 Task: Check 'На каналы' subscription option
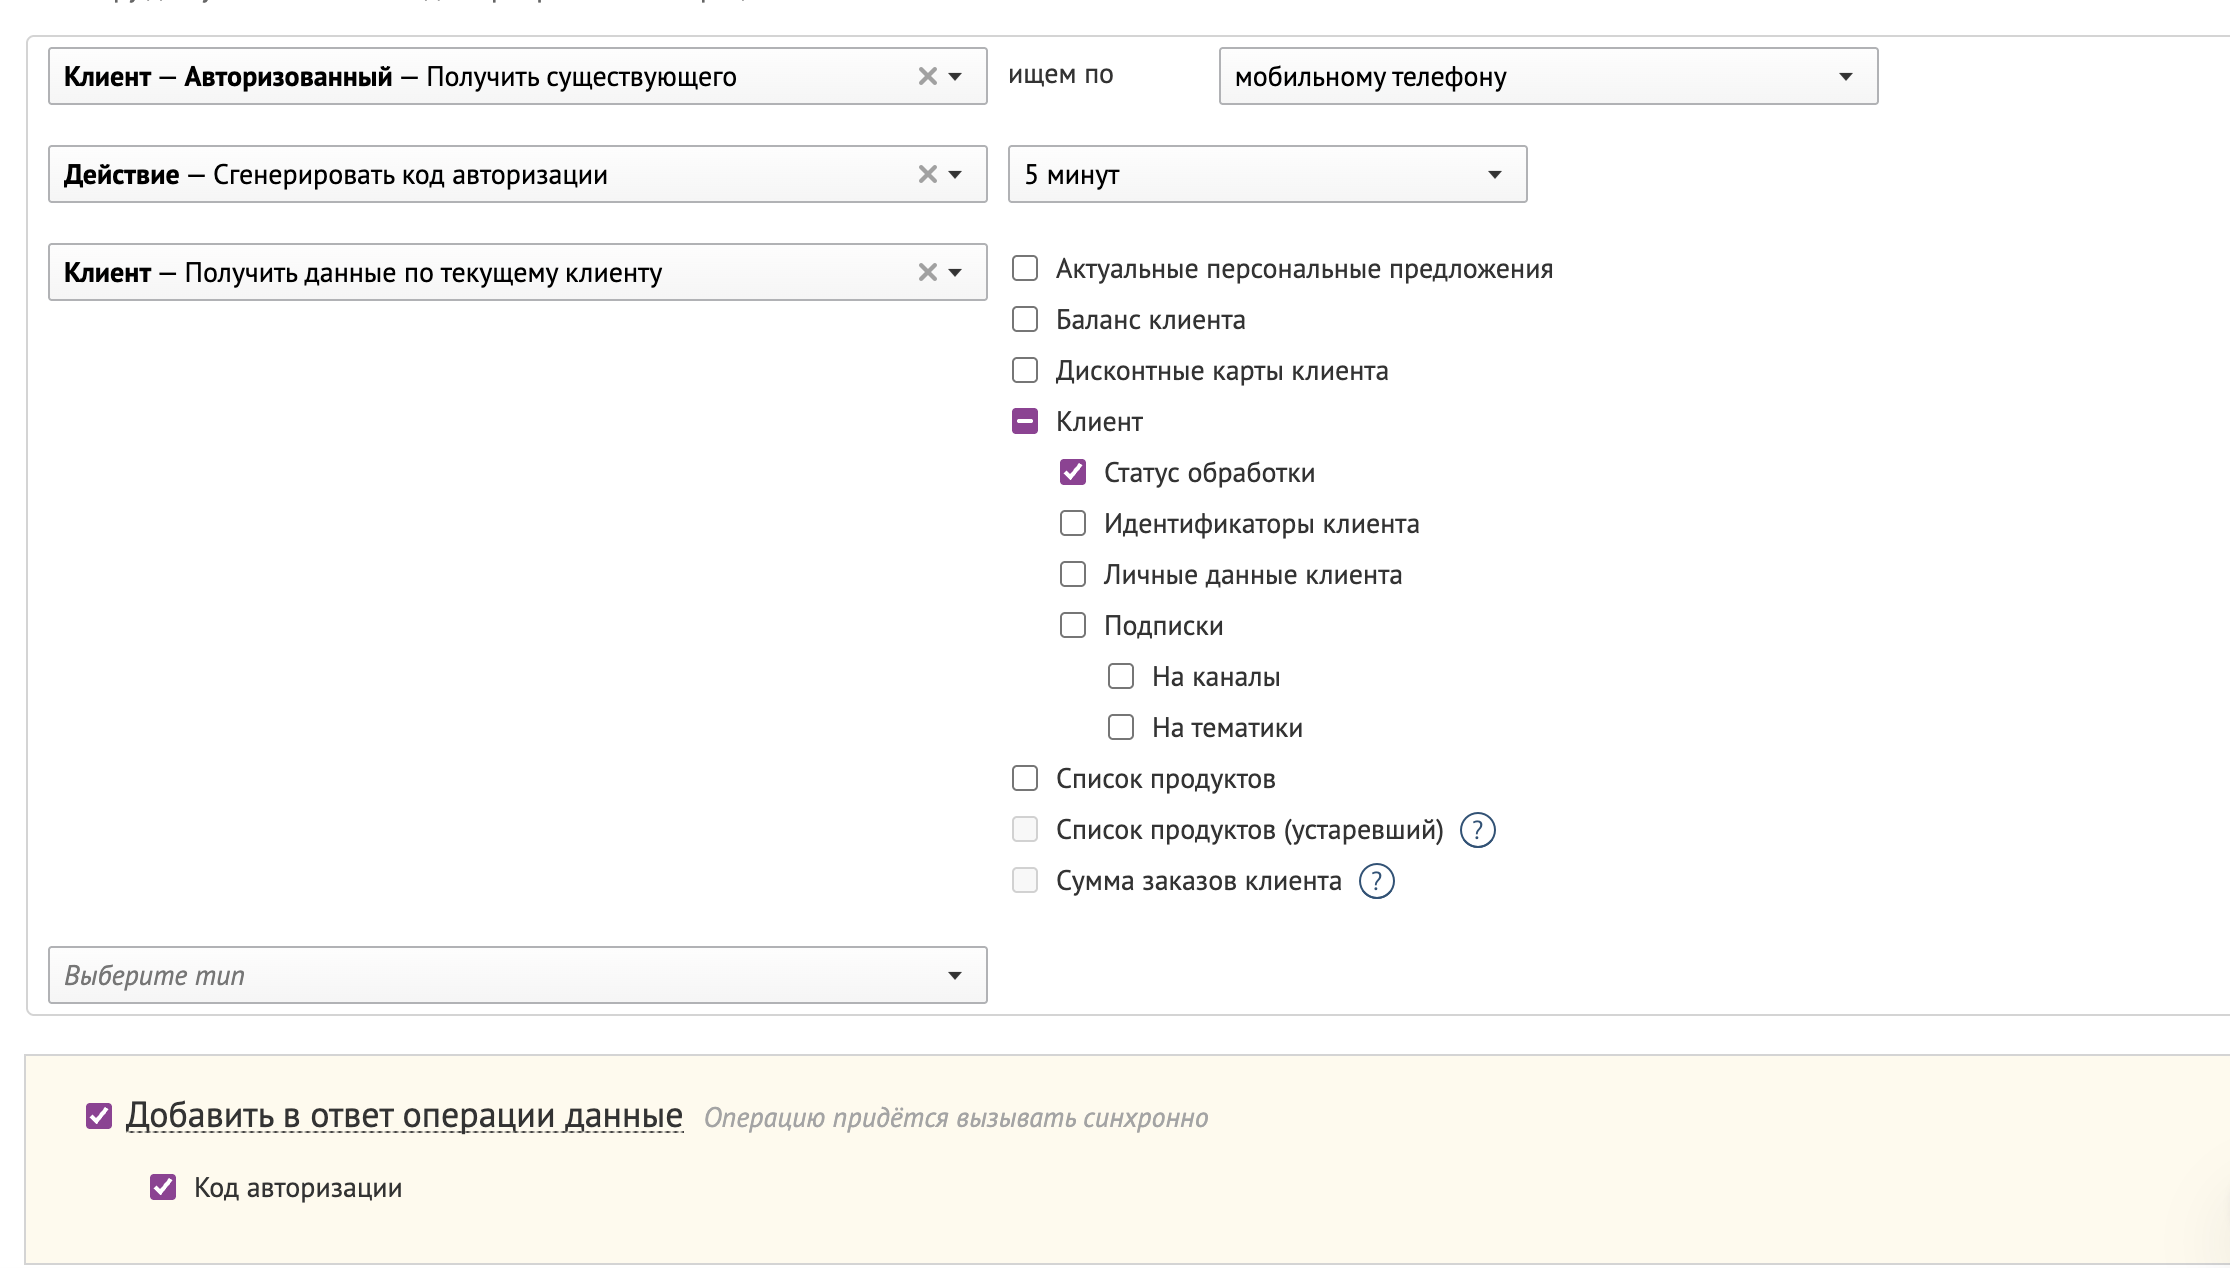coord(1121,676)
